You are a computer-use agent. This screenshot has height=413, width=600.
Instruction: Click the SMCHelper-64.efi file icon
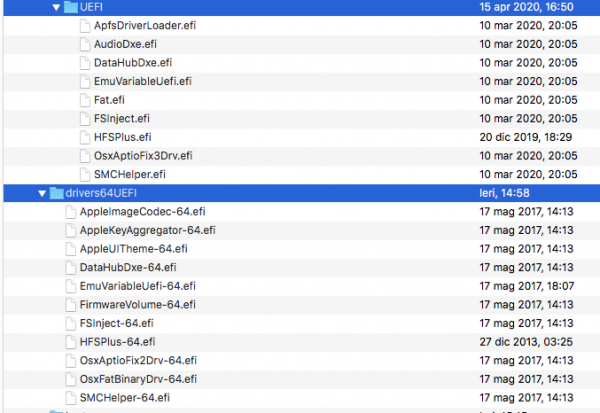click(x=70, y=398)
